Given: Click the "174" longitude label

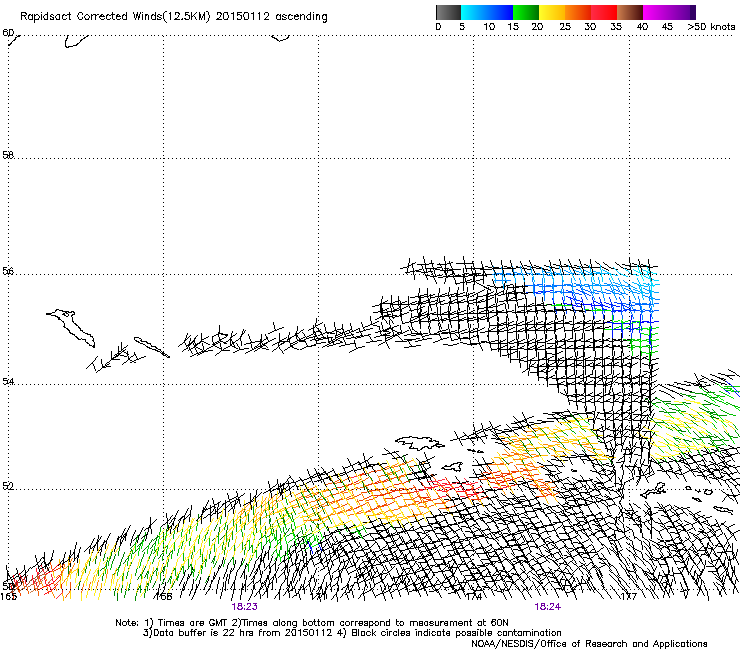Looking at the screenshot, I should pos(474,597).
